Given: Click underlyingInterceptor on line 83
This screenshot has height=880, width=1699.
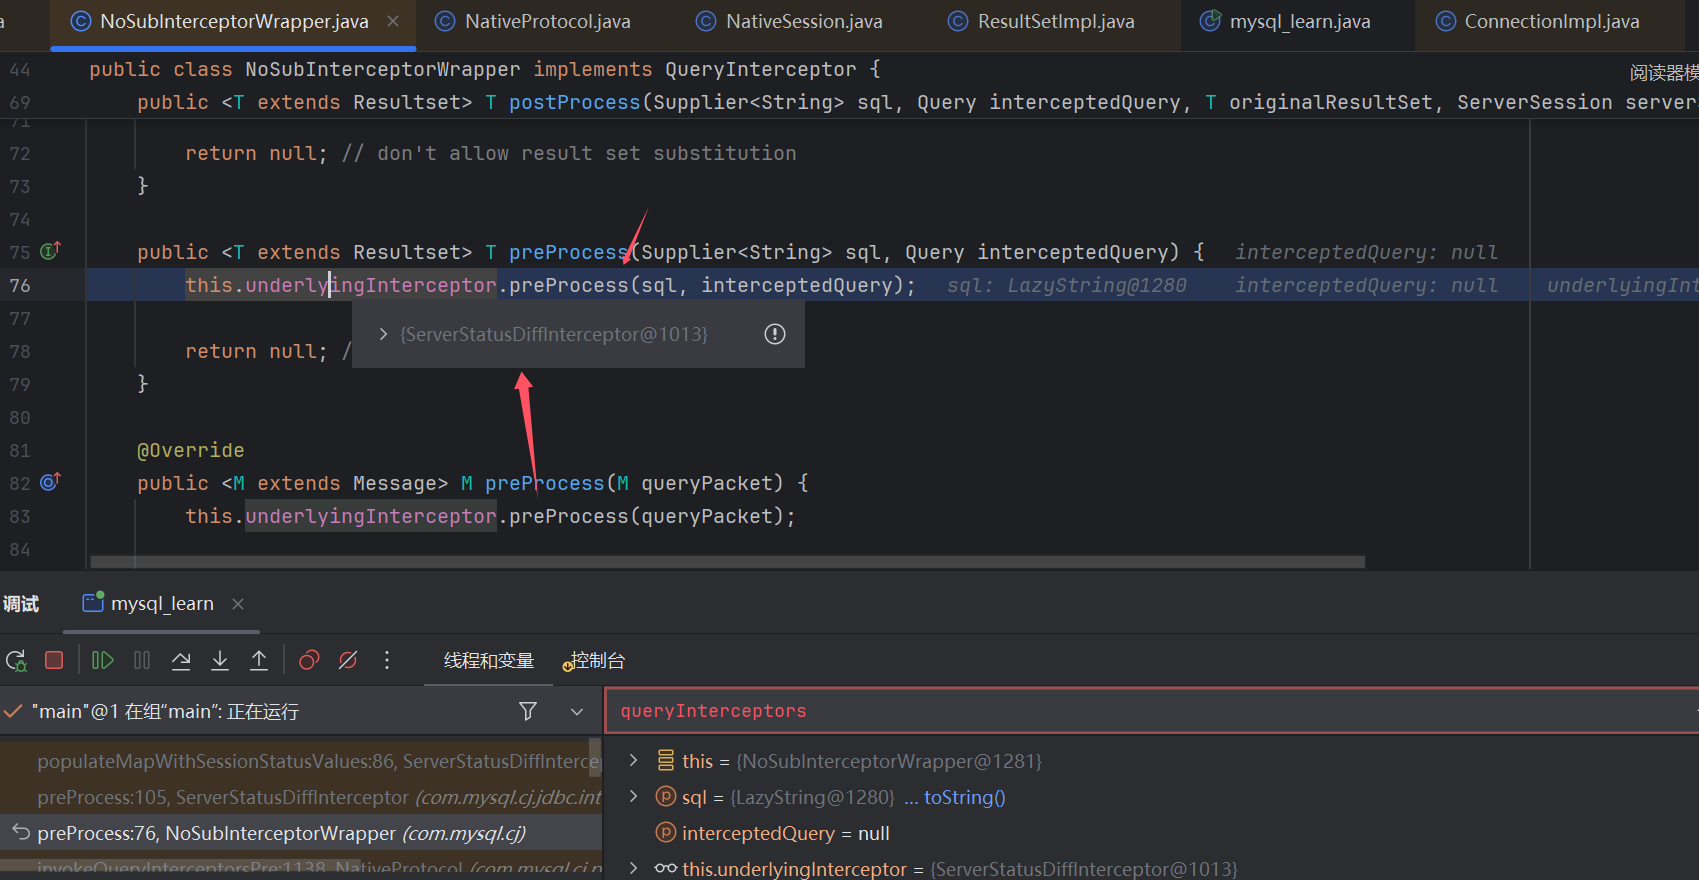Looking at the screenshot, I should point(371,516).
